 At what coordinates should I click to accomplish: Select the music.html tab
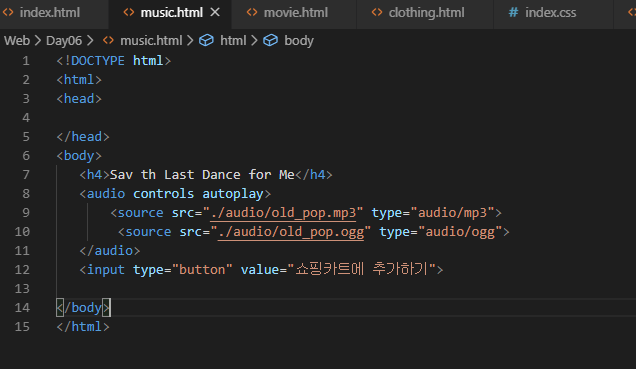pos(172,13)
